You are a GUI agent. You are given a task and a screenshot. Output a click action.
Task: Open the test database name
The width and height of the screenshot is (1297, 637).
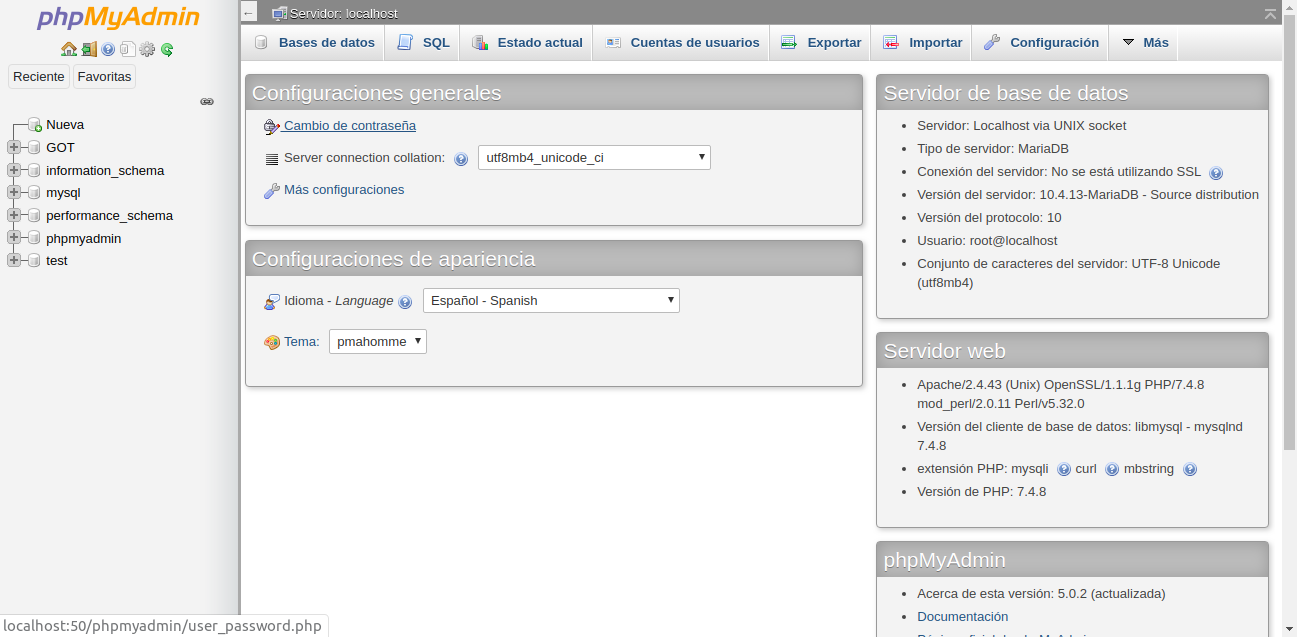coord(57,260)
